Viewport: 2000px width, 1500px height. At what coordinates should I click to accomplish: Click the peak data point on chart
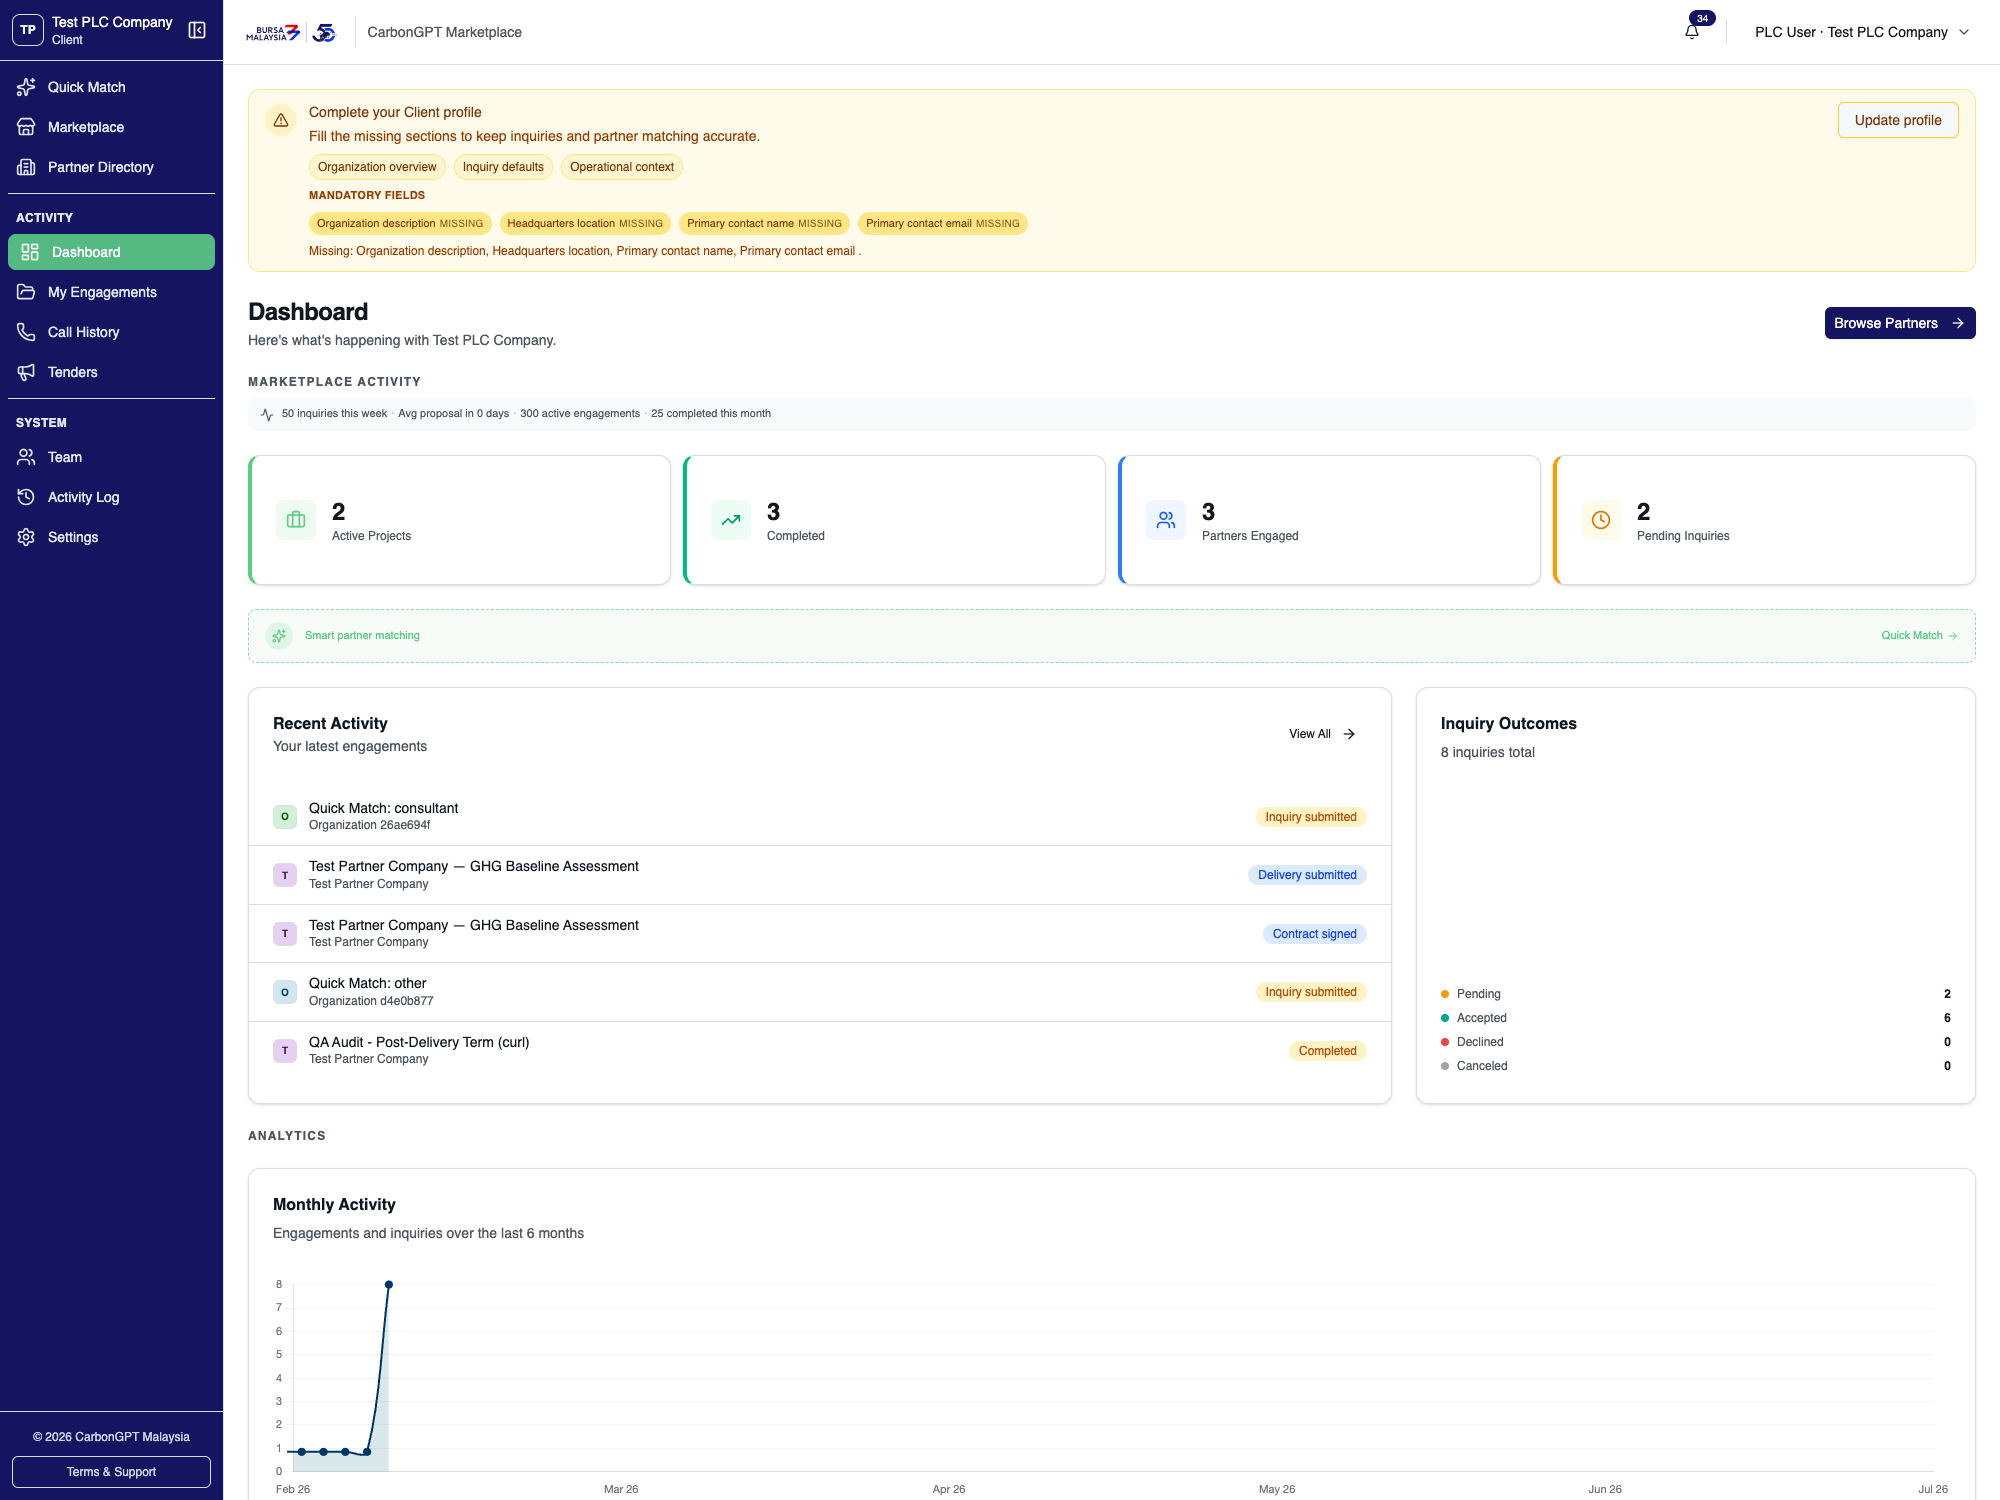coord(389,1285)
